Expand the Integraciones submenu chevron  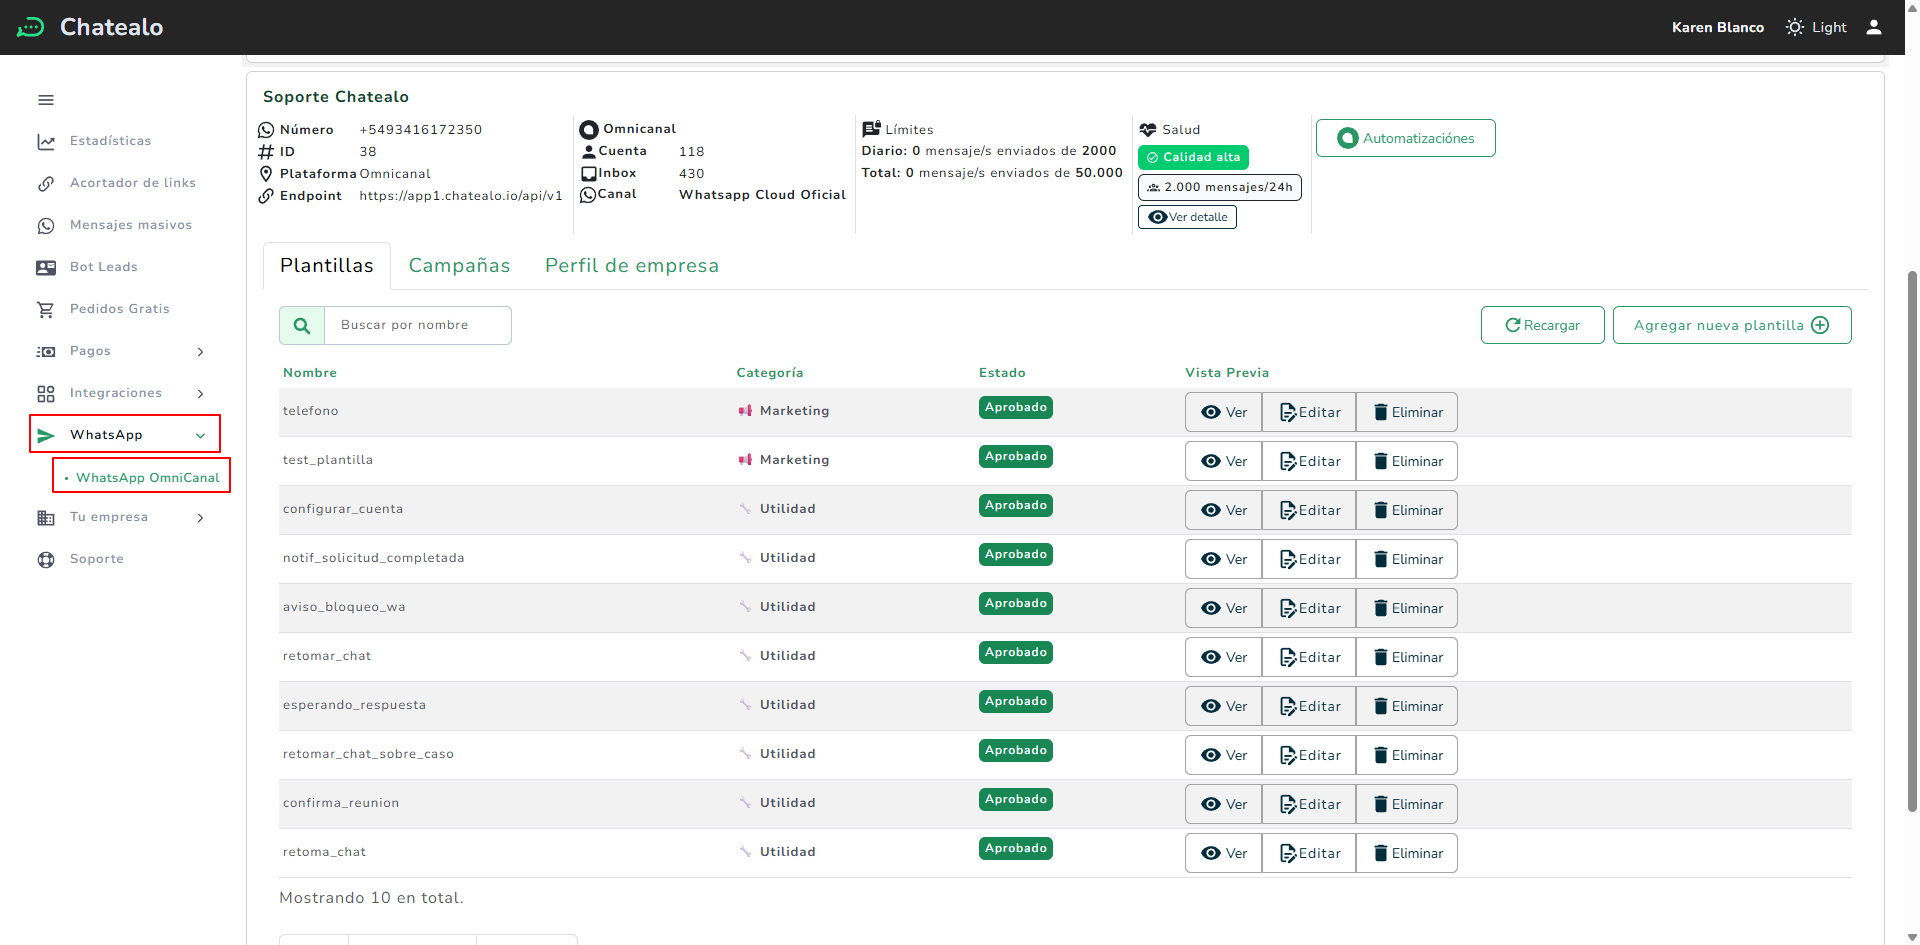point(200,394)
